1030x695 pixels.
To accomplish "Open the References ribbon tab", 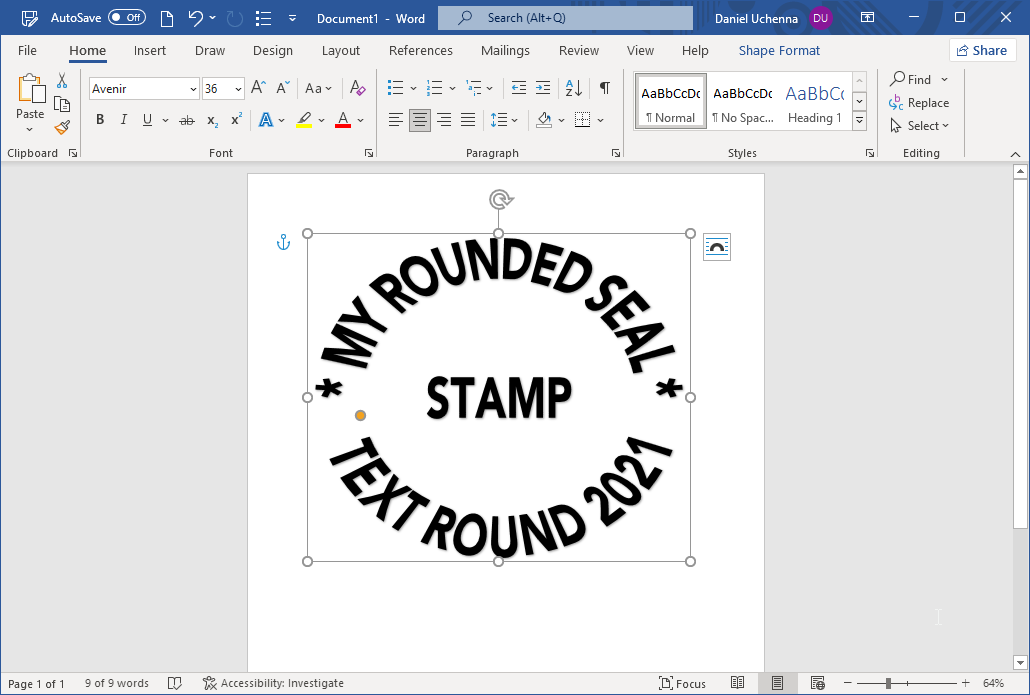I will point(420,50).
